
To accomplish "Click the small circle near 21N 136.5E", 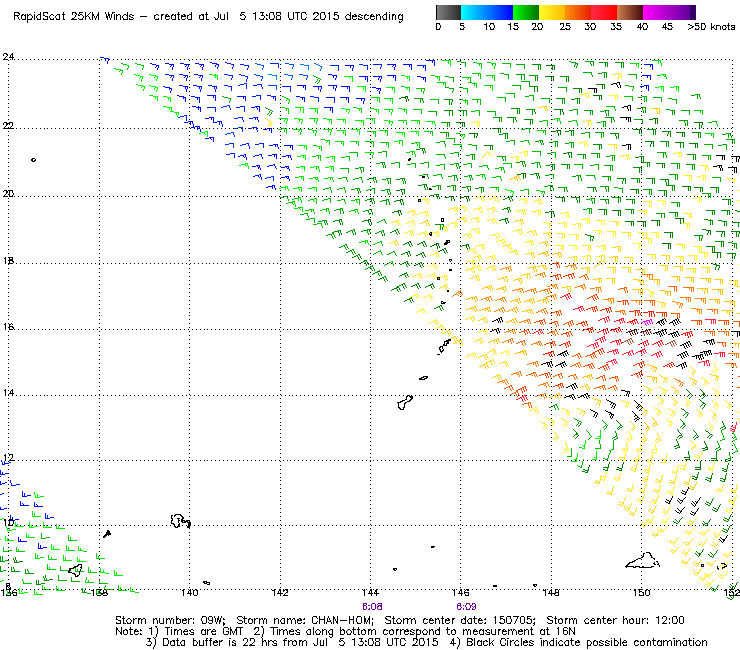I will (34, 160).
